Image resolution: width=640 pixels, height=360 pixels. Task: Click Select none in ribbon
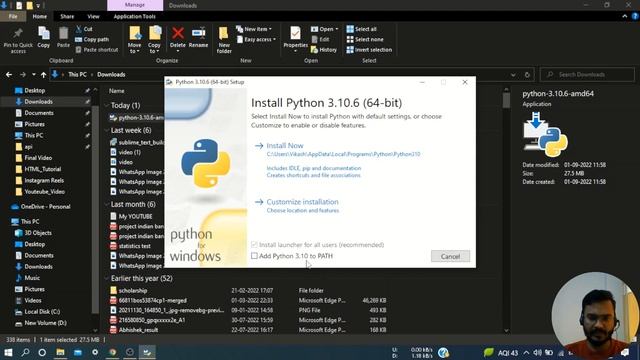365,40
